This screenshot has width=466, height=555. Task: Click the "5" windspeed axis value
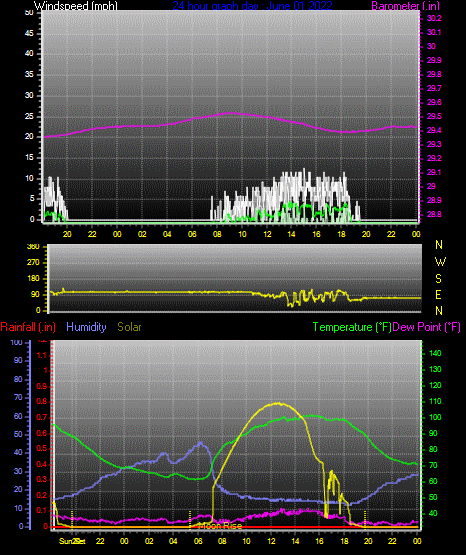[x=32, y=199]
